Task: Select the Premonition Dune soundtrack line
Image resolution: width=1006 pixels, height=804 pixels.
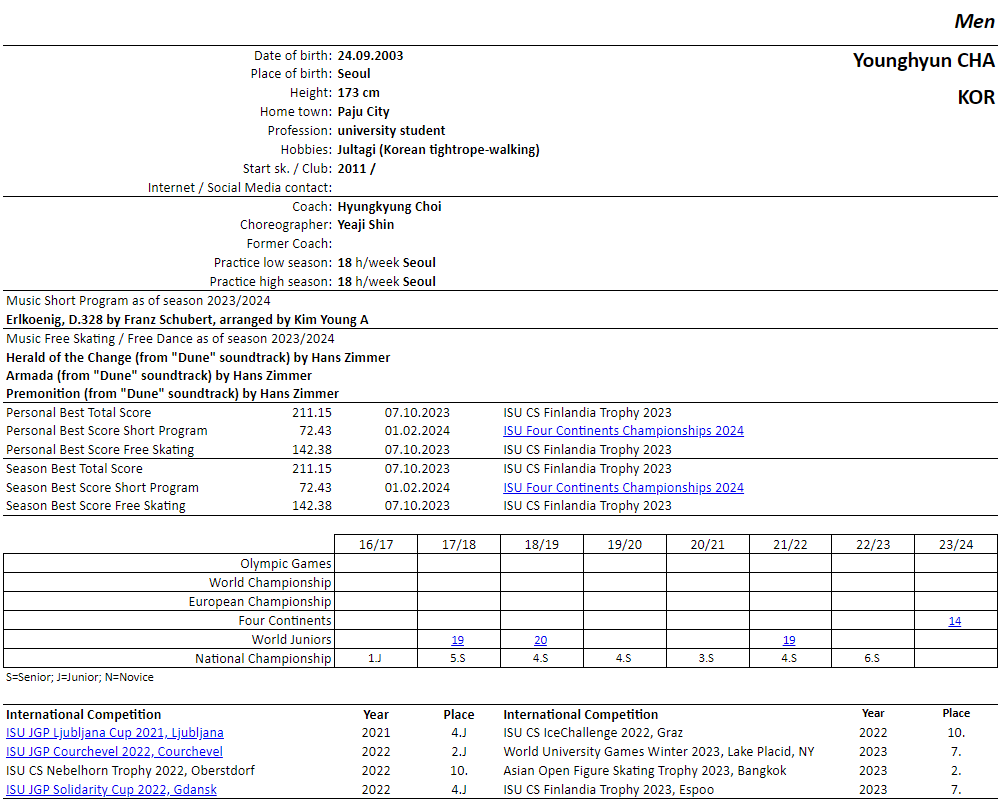Action: tap(172, 393)
